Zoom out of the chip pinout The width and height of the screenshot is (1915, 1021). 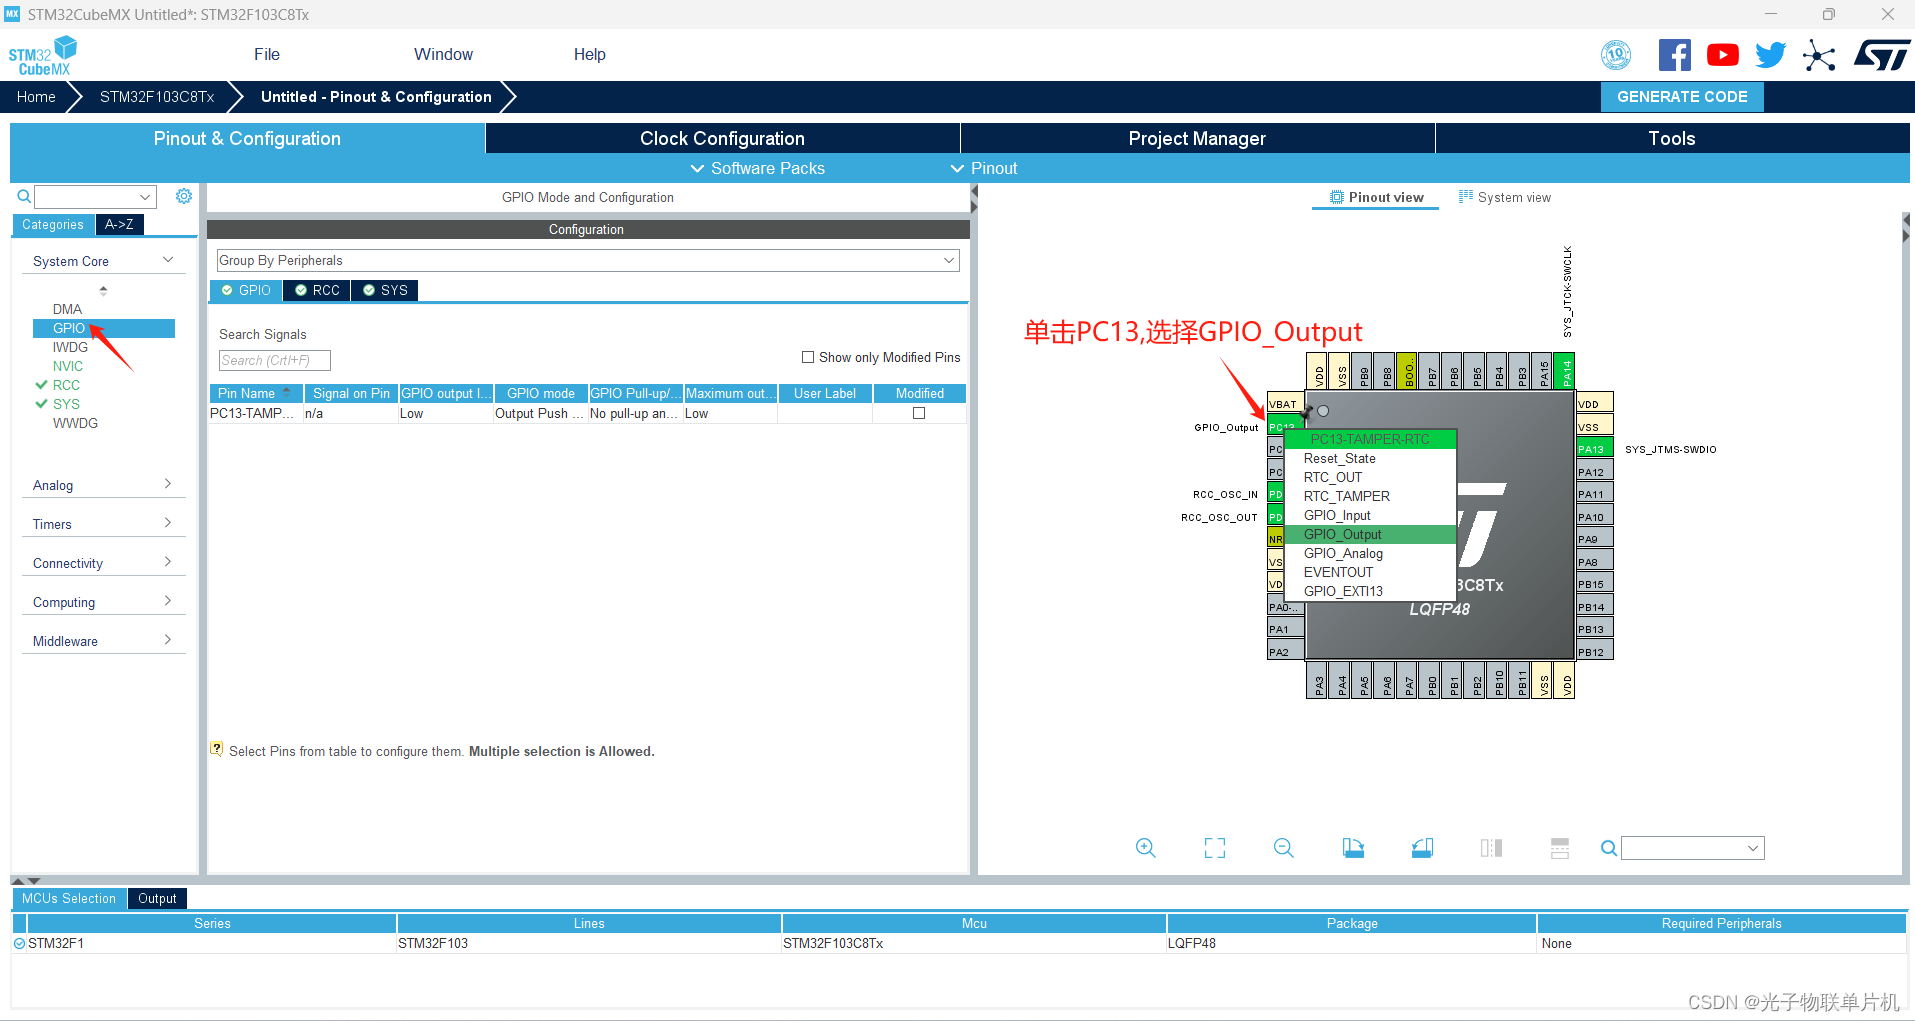[x=1284, y=848]
